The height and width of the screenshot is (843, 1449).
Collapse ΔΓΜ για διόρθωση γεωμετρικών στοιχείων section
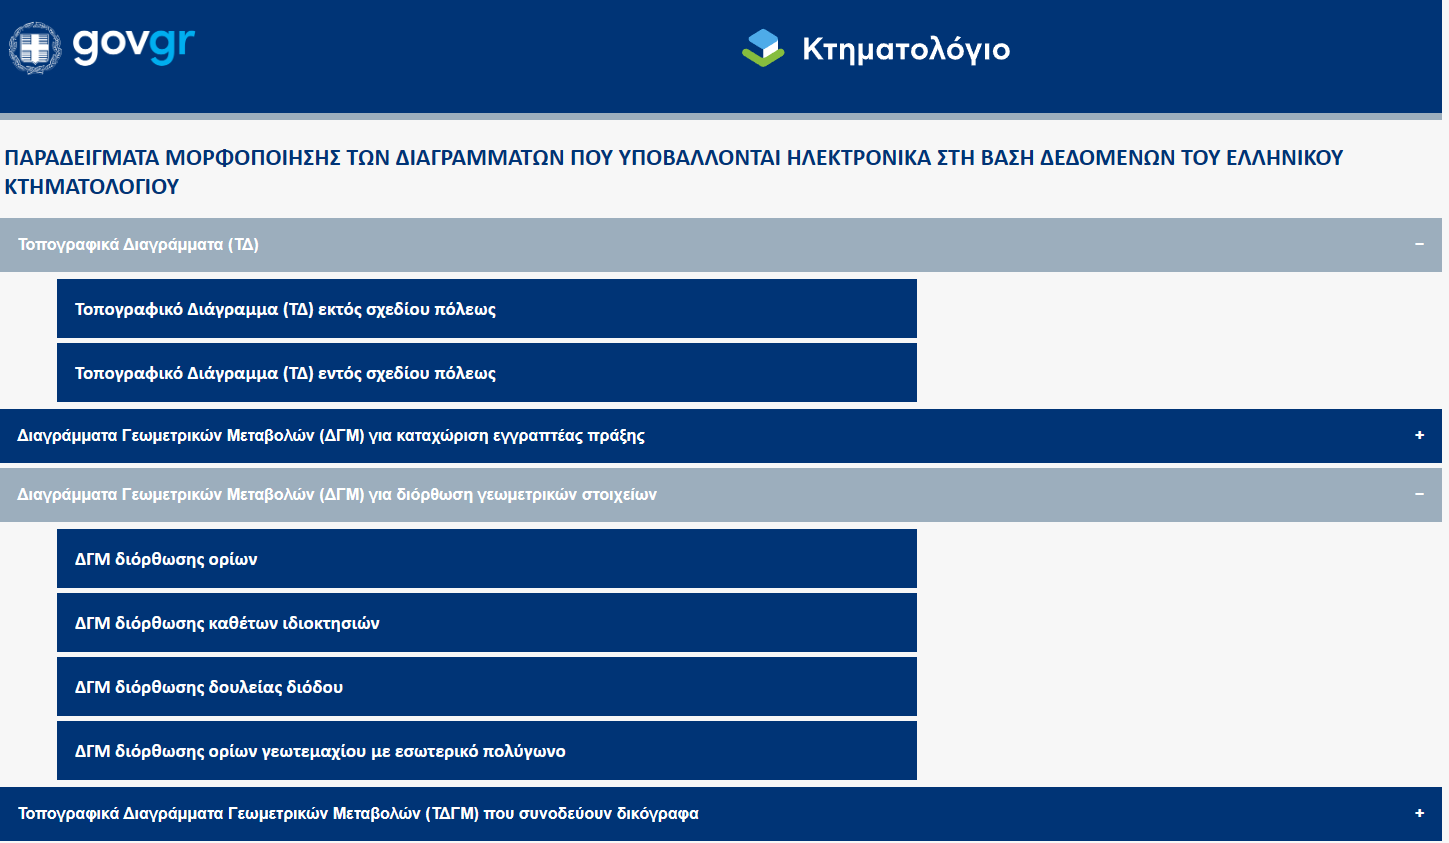point(337,495)
